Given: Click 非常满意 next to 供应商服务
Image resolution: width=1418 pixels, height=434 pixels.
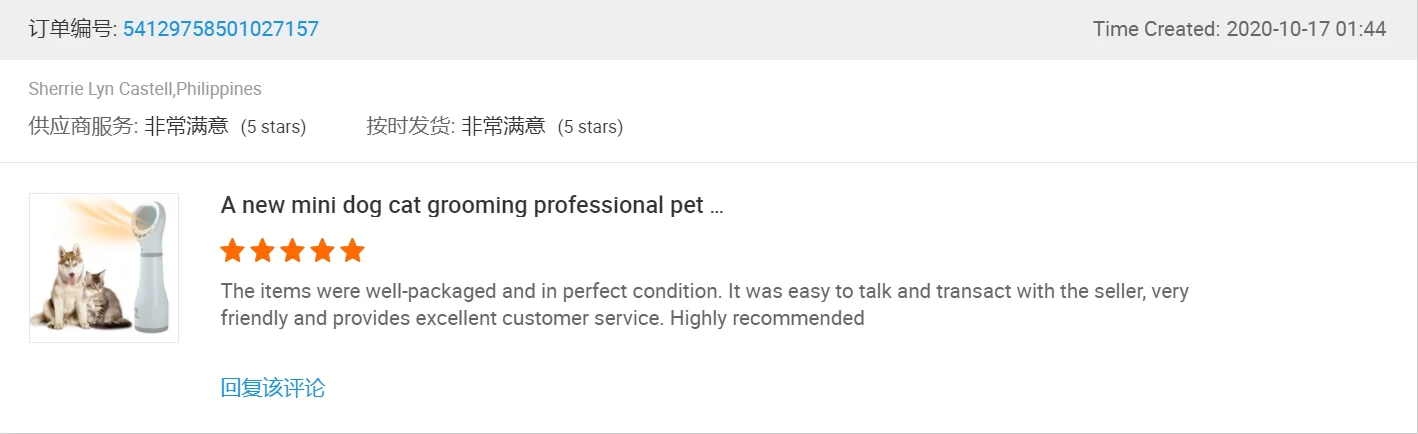Looking at the screenshot, I should pyautogui.click(x=186, y=127).
